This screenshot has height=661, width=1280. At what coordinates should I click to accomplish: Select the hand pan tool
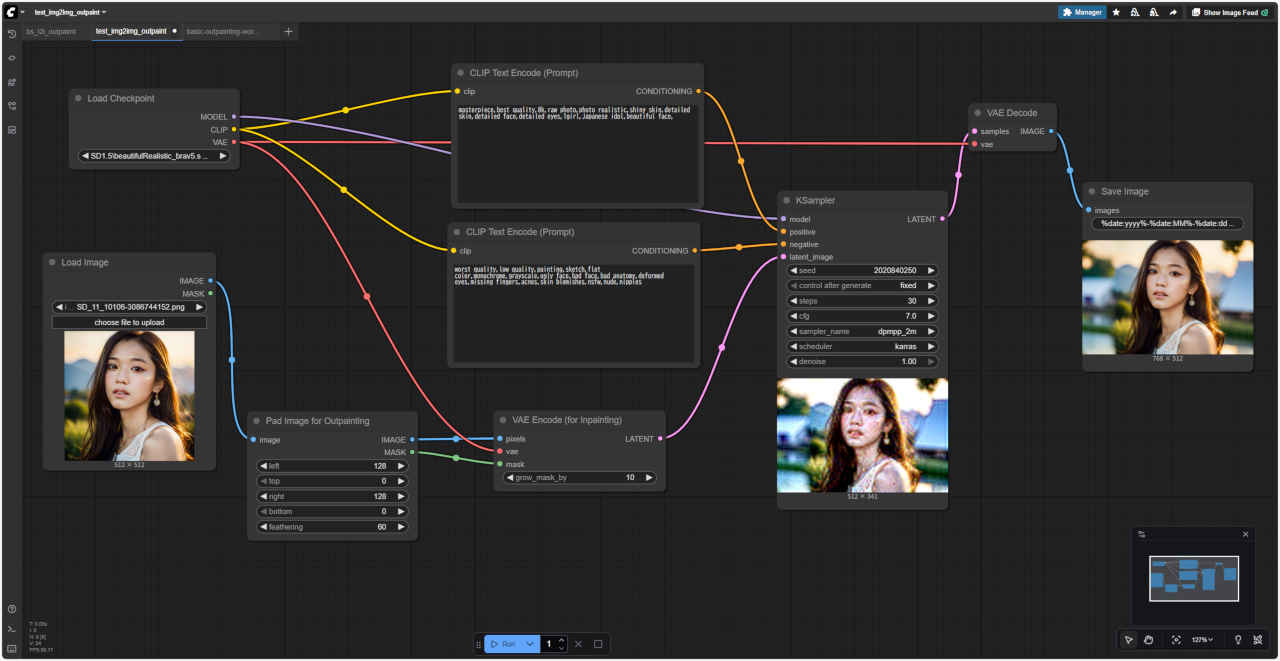(x=1149, y=640)
